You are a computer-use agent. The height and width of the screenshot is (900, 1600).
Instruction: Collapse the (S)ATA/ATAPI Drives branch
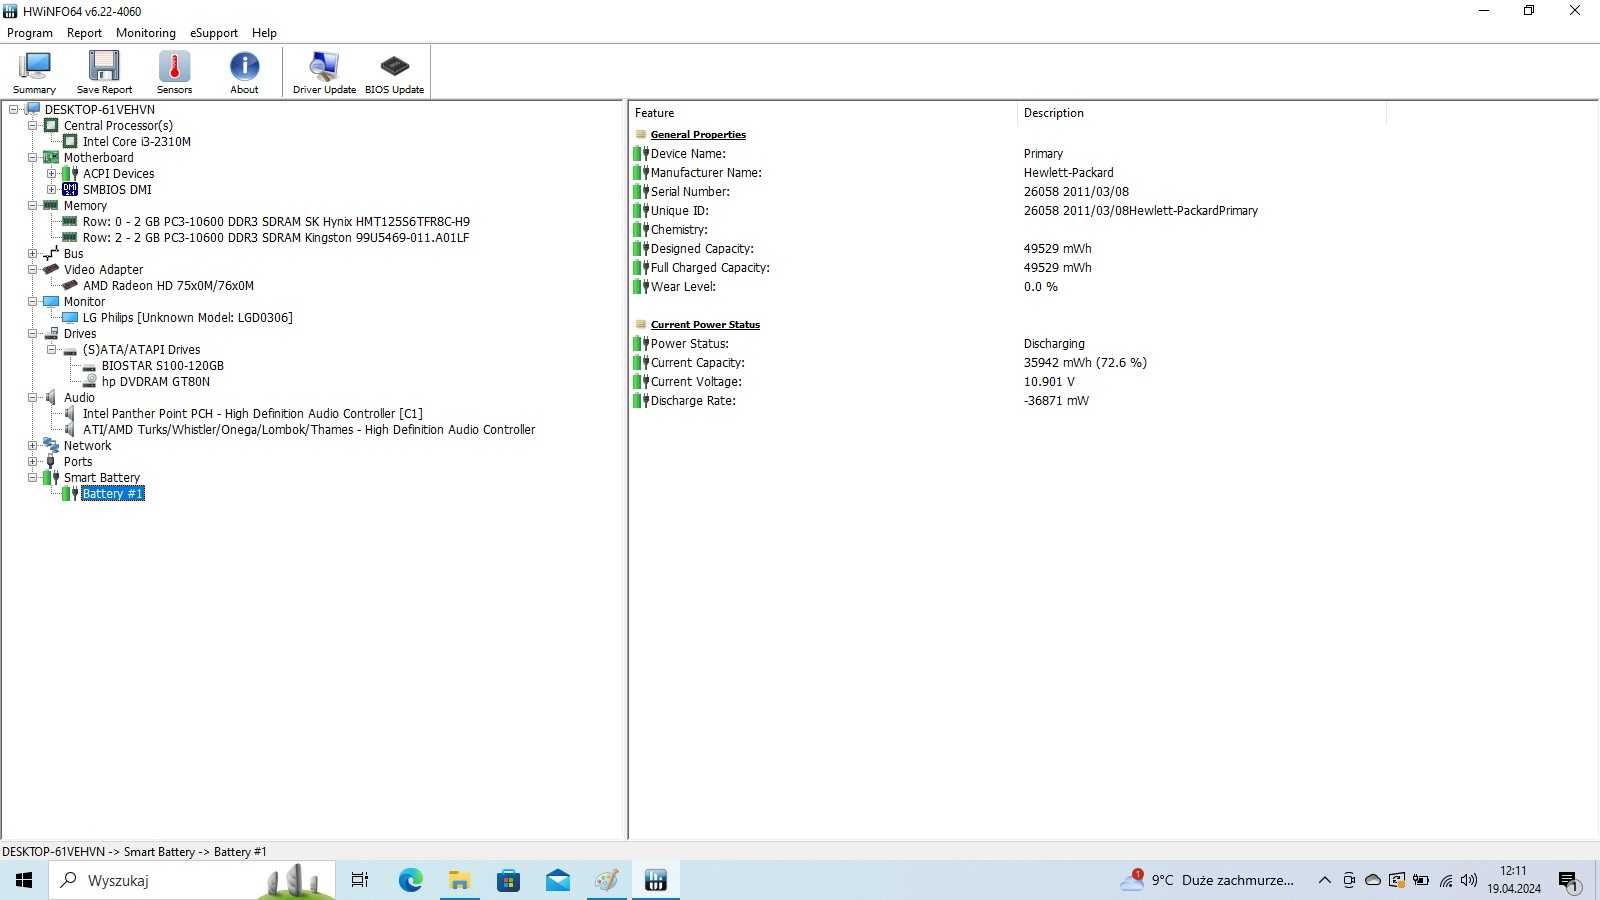tap(52, 350)
